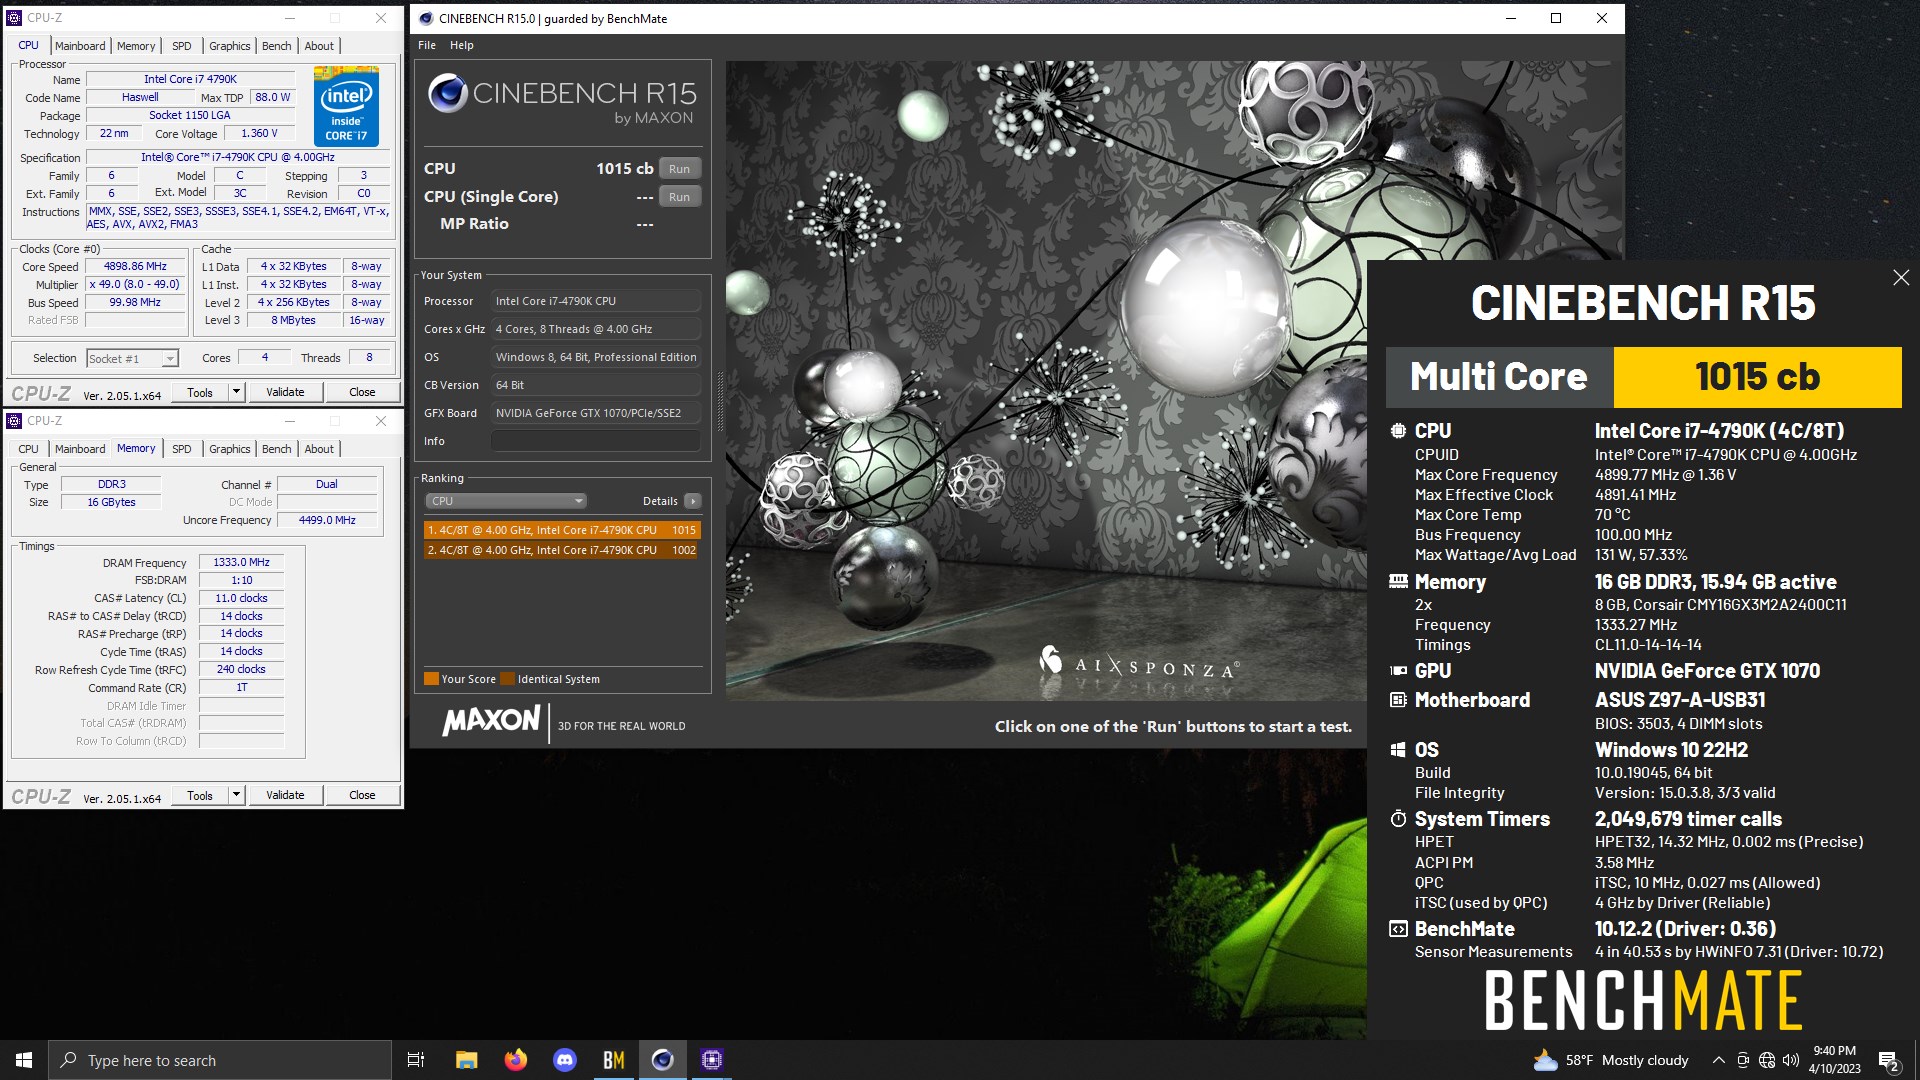Open the Windows Start menu
This screenshot has width=1920, height=1080.
[x=24, y=1060]
